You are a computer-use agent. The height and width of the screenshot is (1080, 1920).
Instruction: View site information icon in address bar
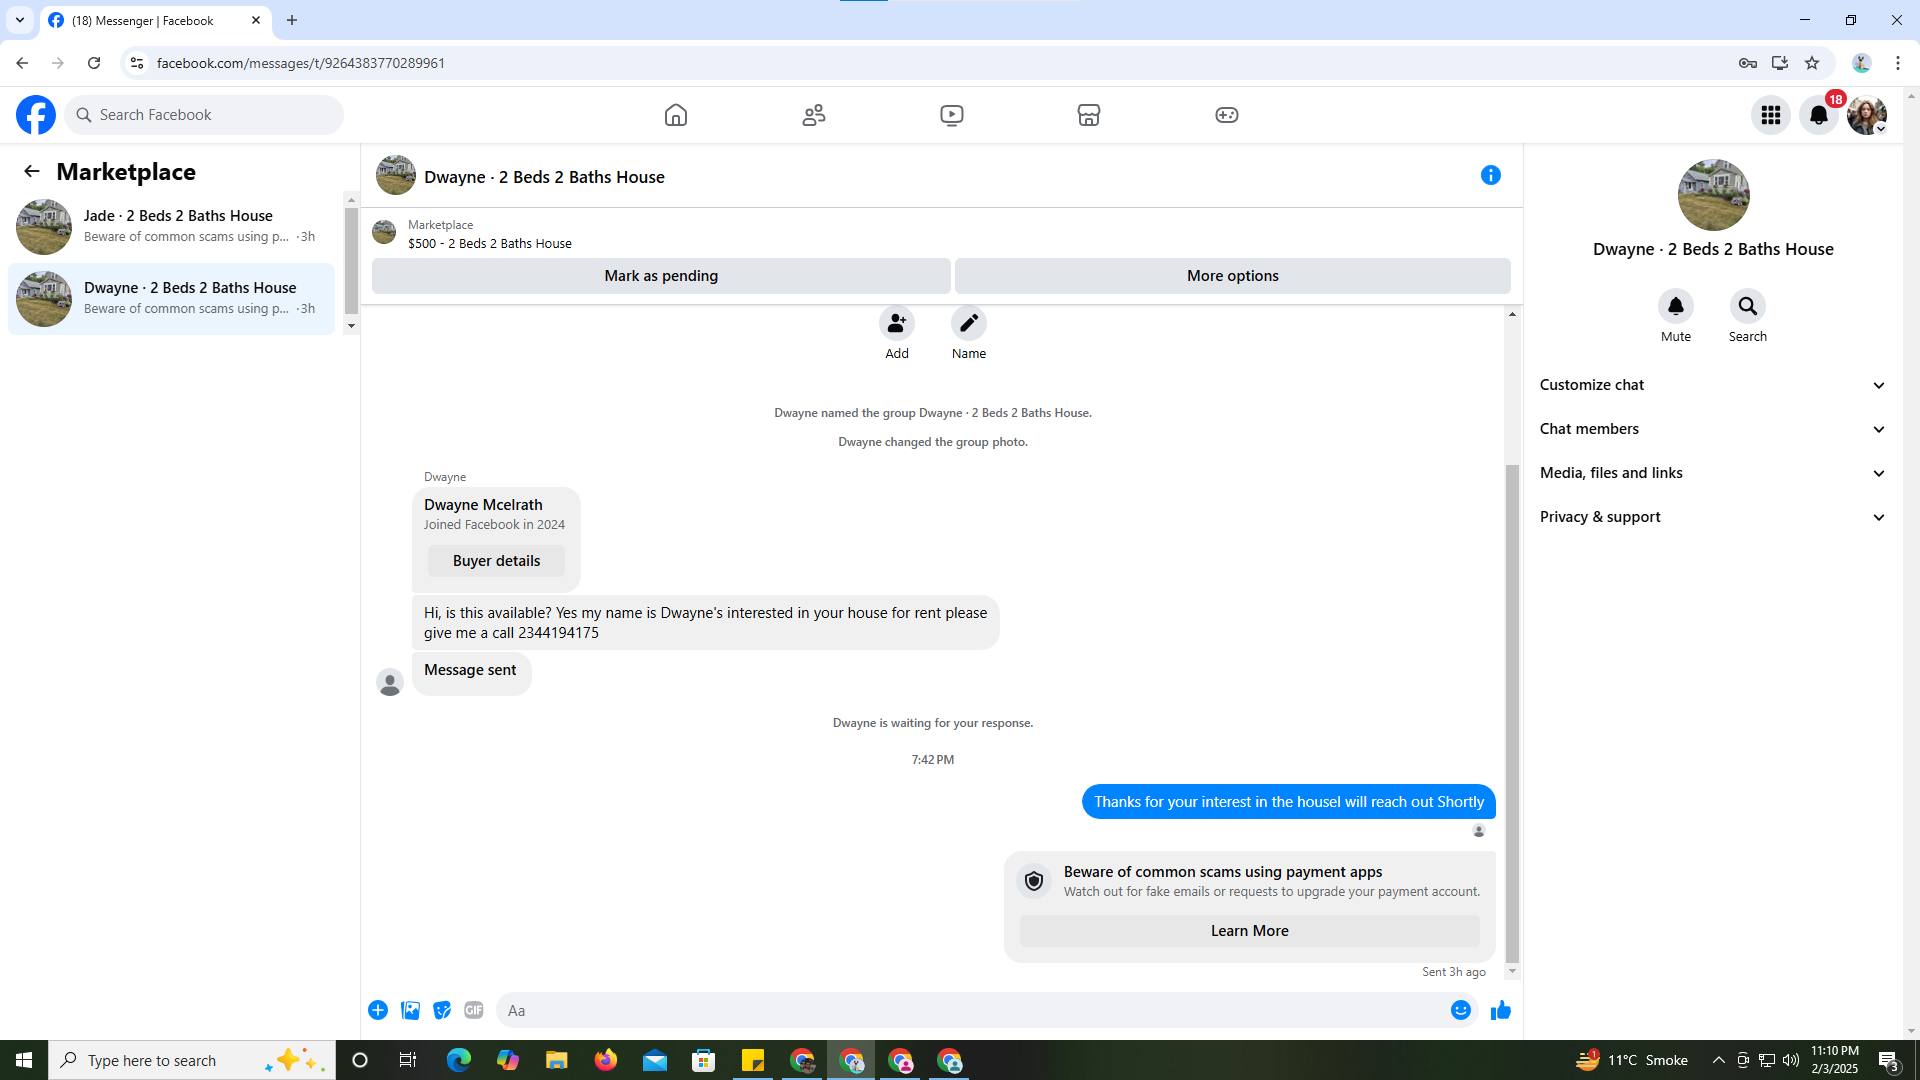137,63
